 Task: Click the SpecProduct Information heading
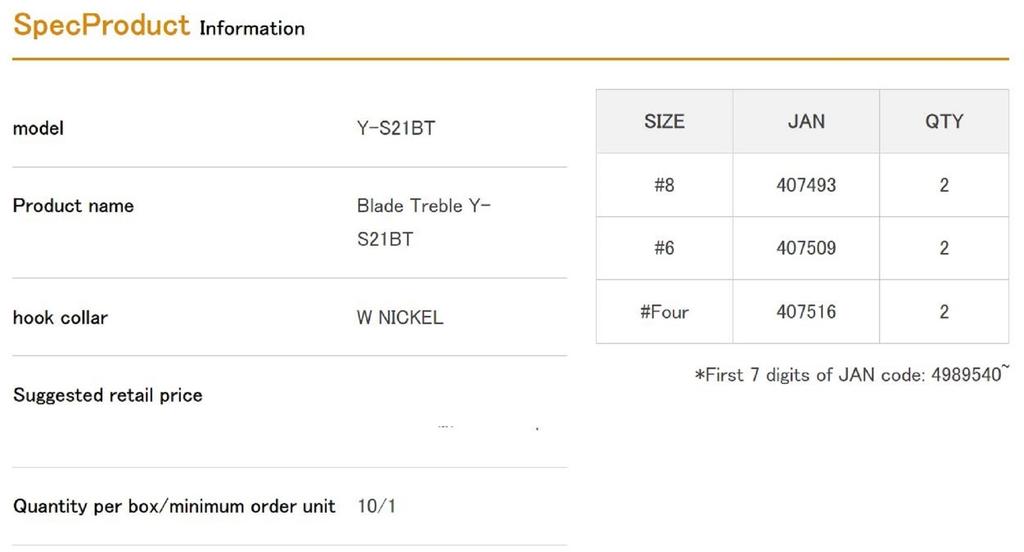pos(158,26)
